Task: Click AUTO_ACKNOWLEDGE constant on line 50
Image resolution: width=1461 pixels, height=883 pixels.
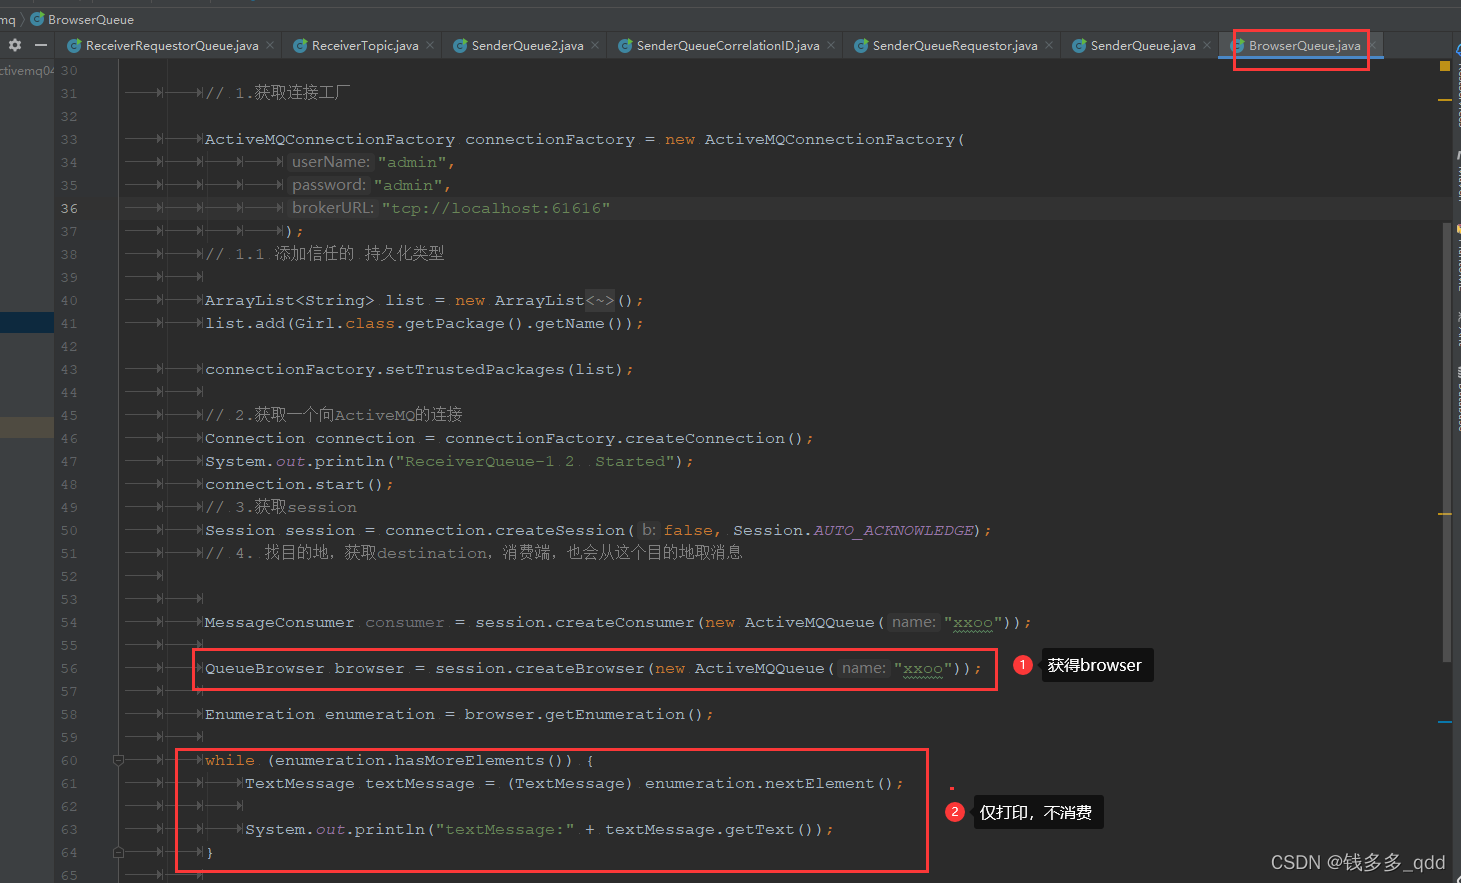Action: pyautogui.click(x=894, y=531)
